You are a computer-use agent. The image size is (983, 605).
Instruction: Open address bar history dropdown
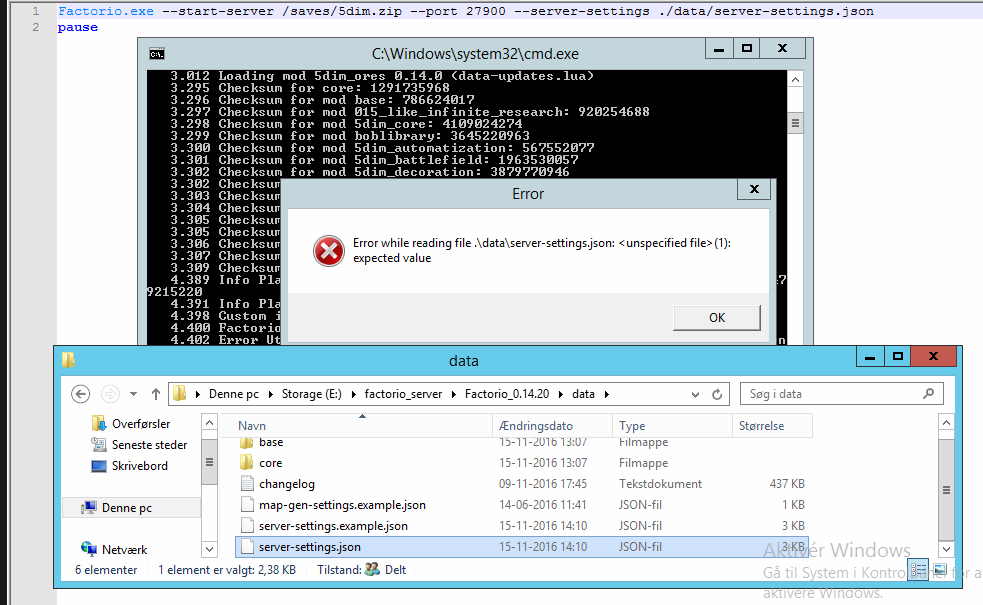695,394
